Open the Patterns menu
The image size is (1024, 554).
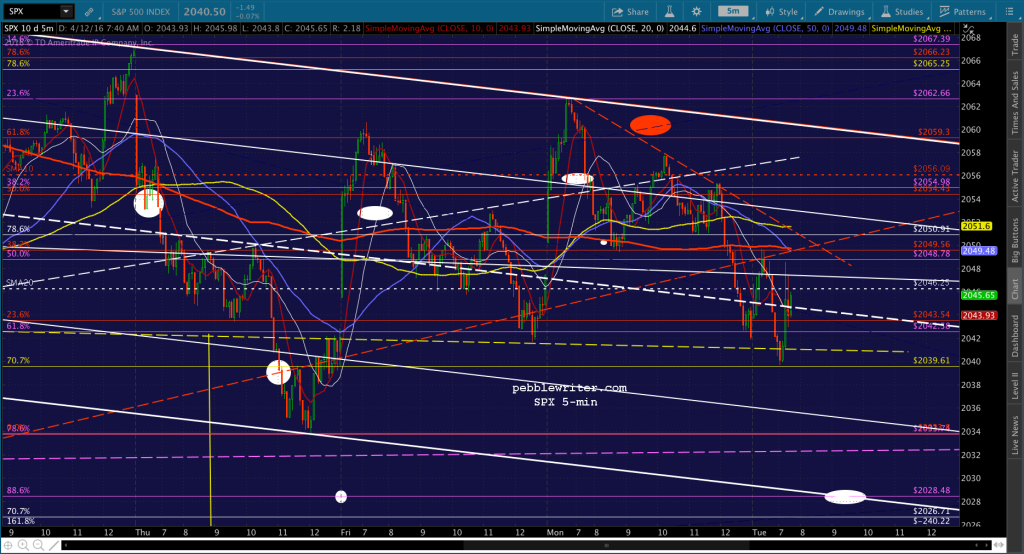tap(962, 12)
